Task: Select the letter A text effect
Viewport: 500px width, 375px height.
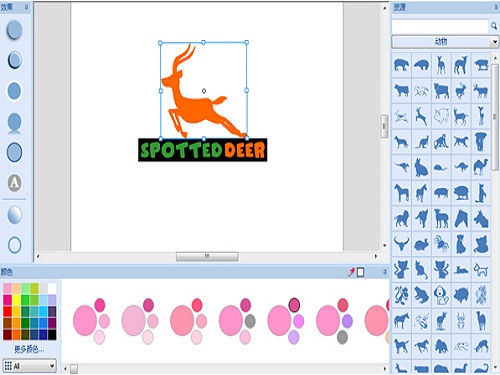Action: pos(14,183)
